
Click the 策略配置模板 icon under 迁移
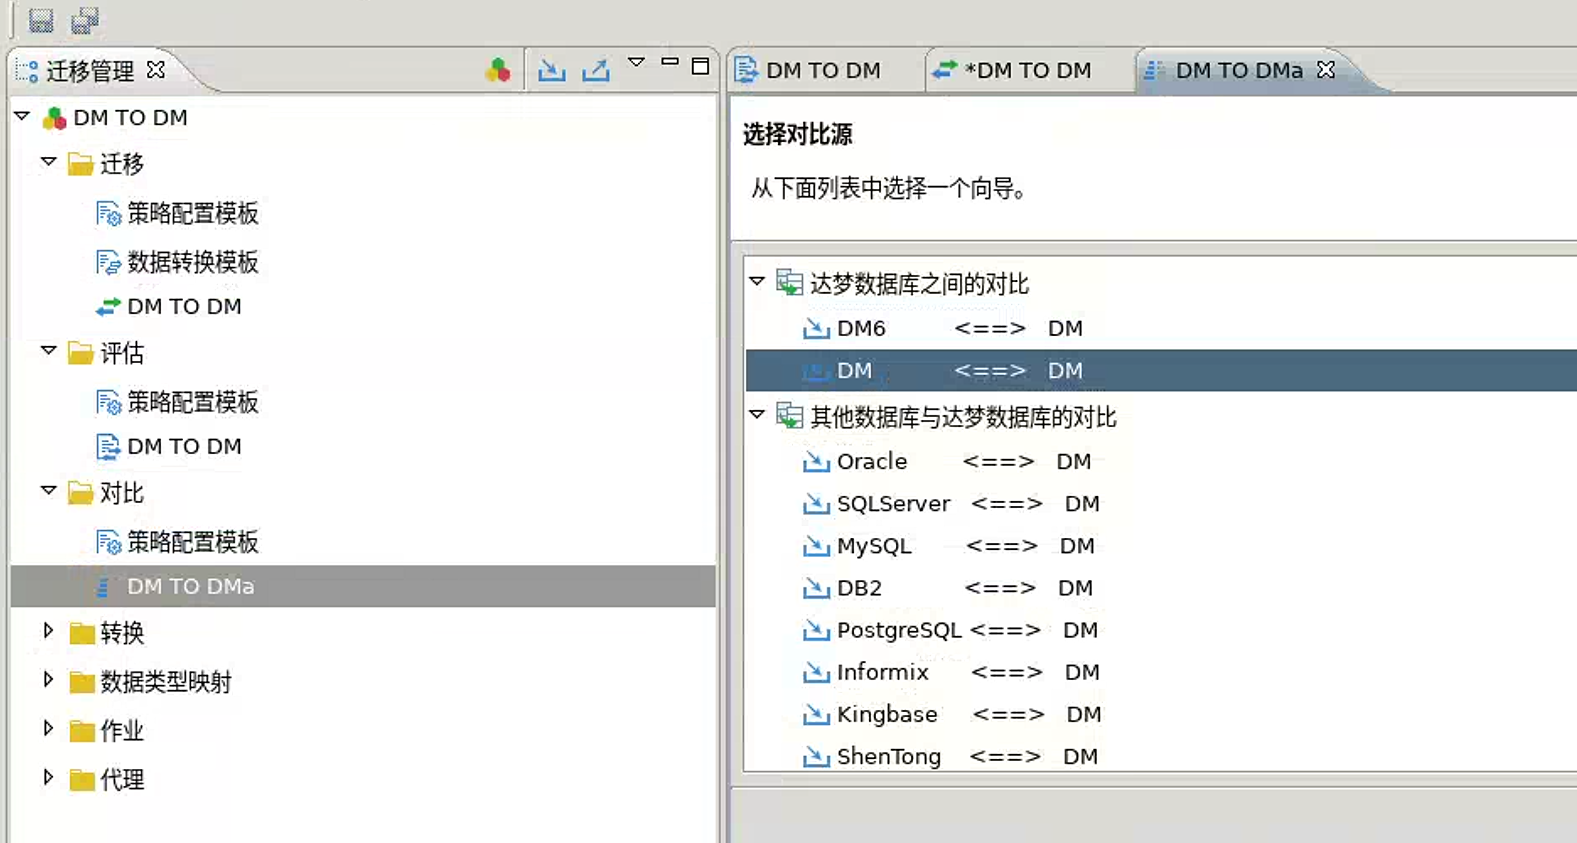point(108,213)
